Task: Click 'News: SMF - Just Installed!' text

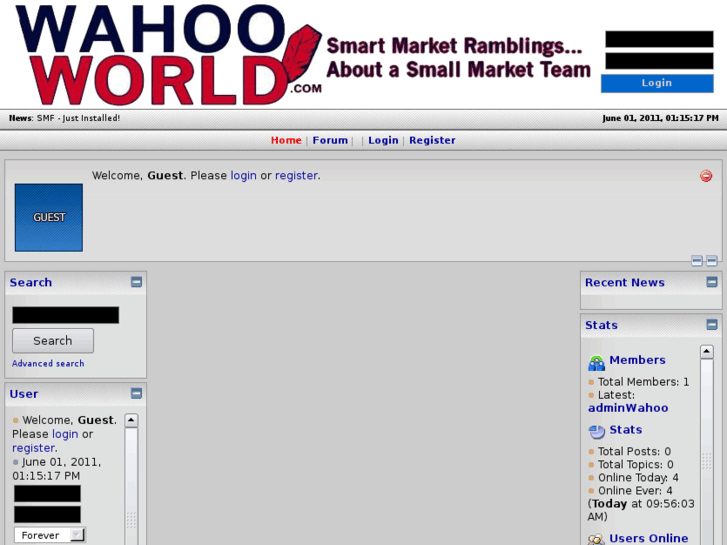Action: point(64,118)
